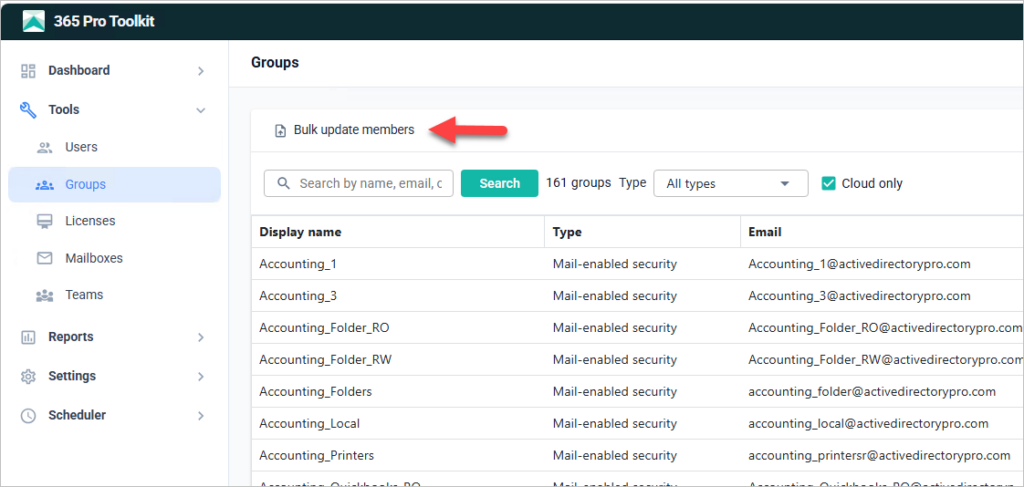Click the Licenses certificate icon
This screenshot has height=487, width=1024.
(44, 221)
